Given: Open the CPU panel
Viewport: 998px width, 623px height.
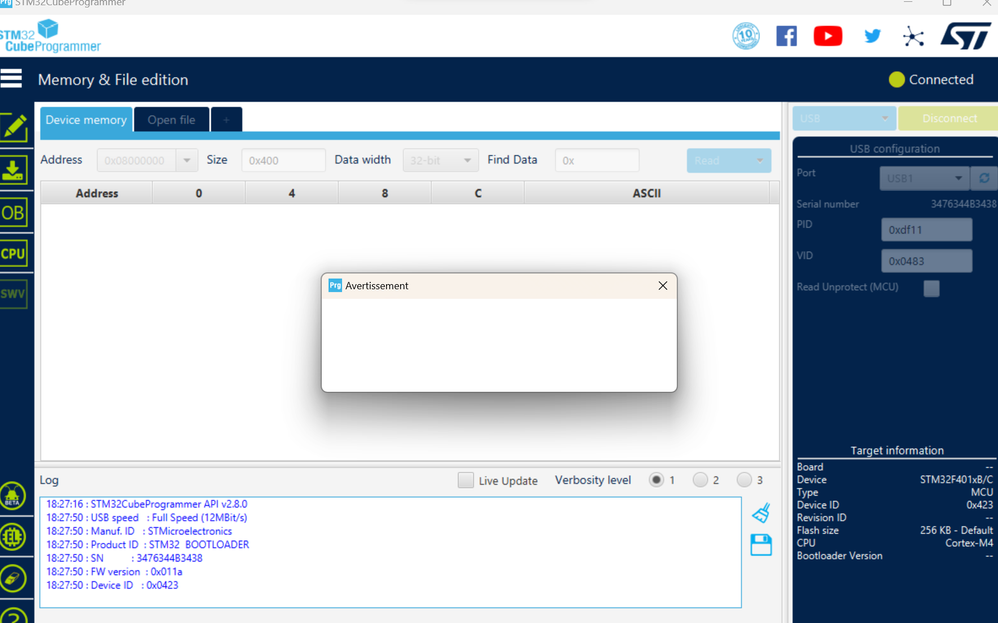Looking at the screenshot, I should [x=14, y=254].
